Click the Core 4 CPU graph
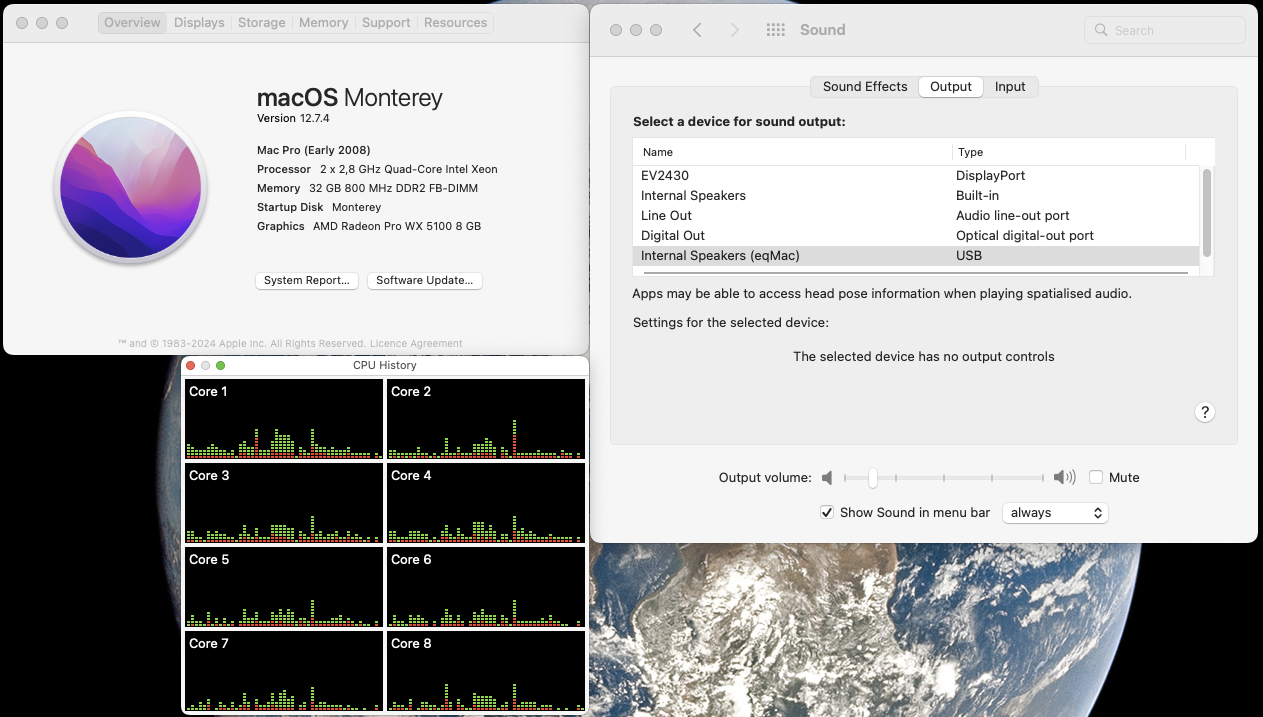The width and height of the screenshot is (1263, 717). point(486,503)
